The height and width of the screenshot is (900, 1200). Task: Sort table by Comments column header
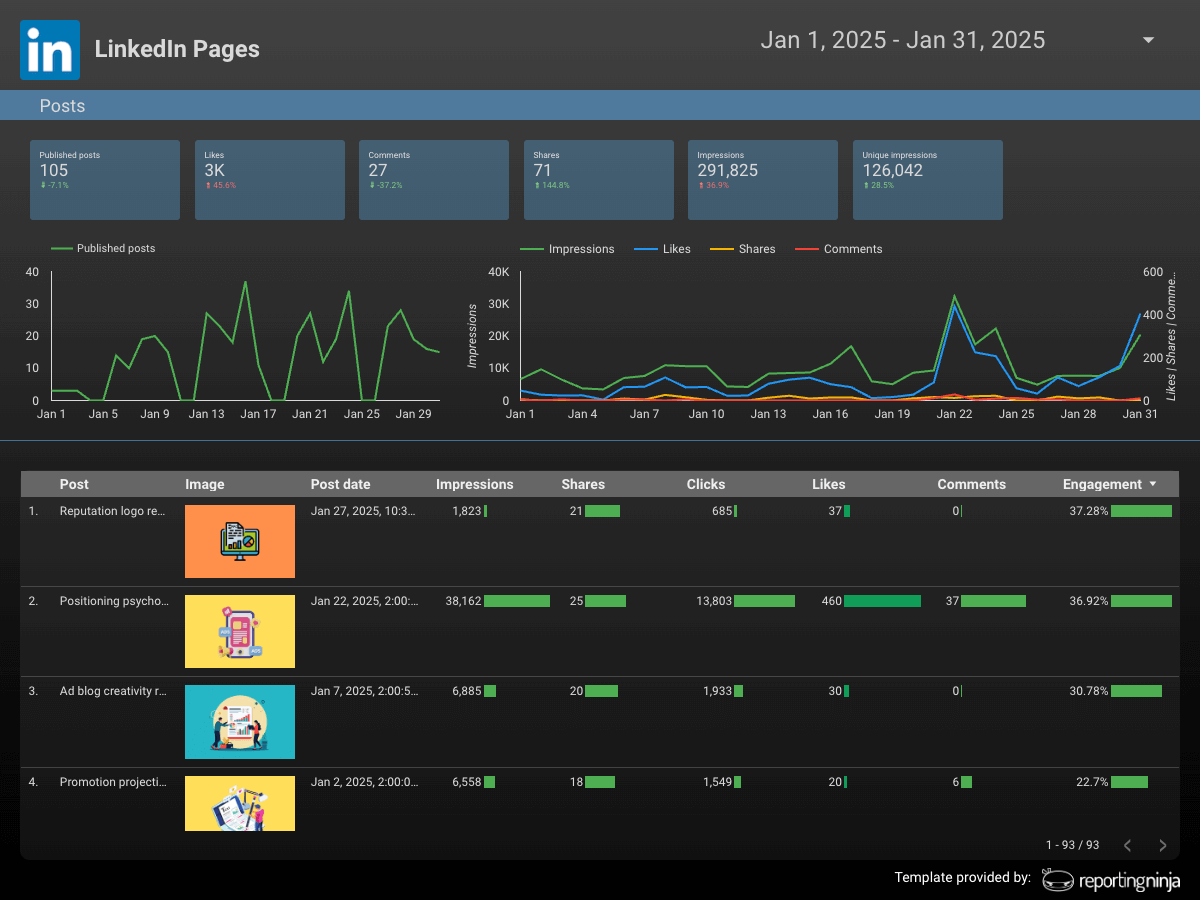coord(971,484)
